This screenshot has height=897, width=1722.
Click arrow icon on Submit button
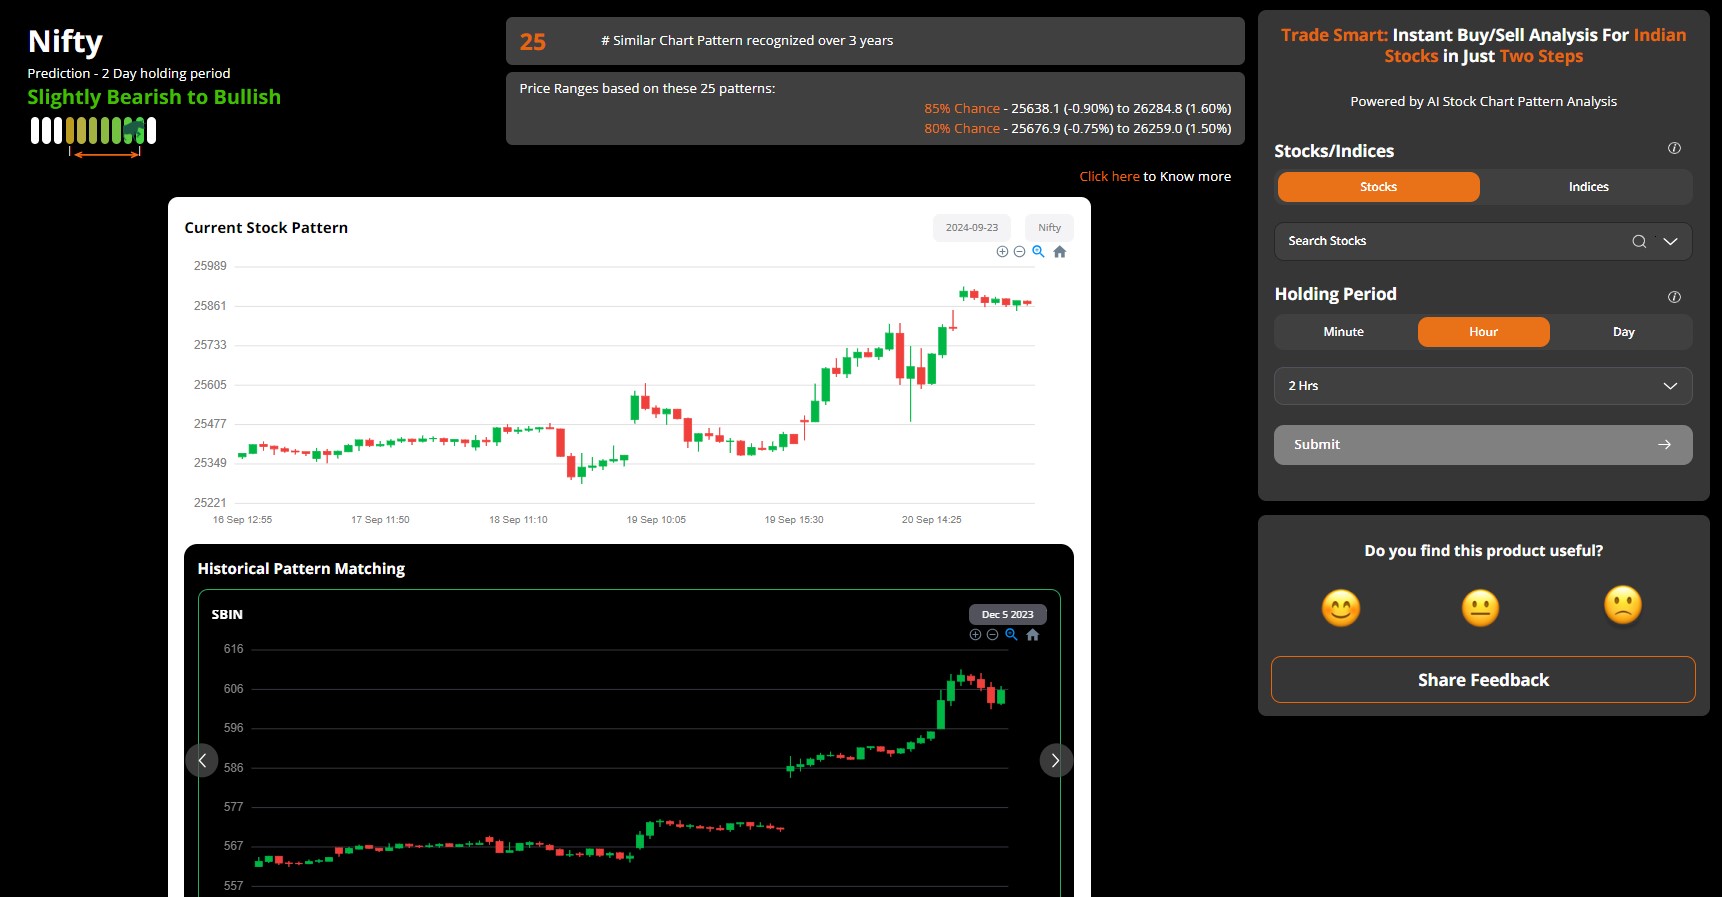tap(1664, 445)
